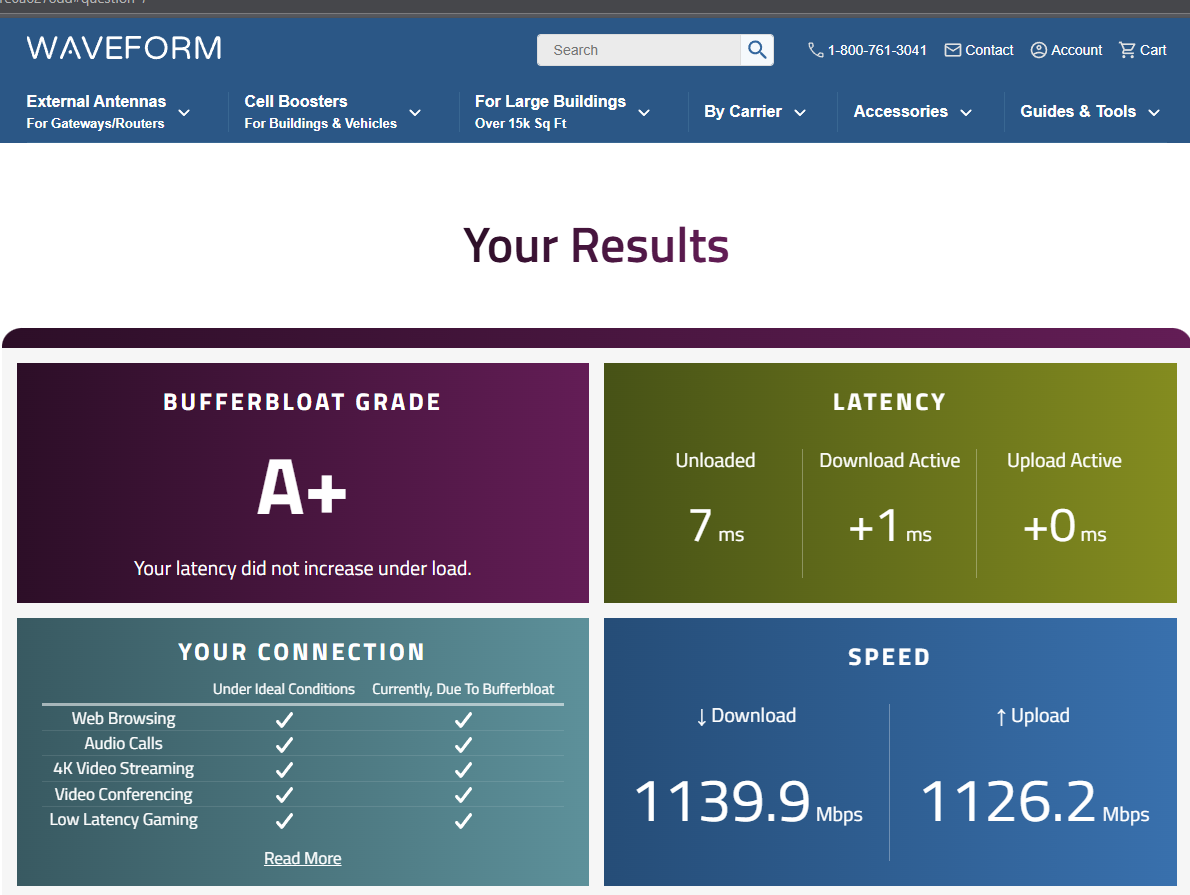Expand chevron next to By Carrier
Screen dimensions: 1190x895
coord(800,112)
